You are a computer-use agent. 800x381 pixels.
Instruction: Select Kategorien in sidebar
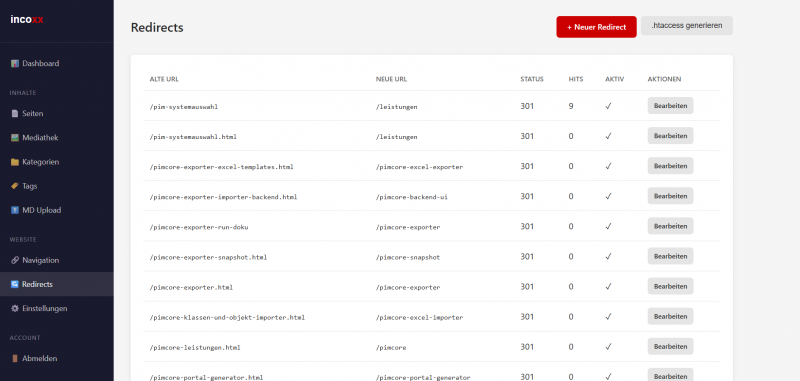(57, 162)
